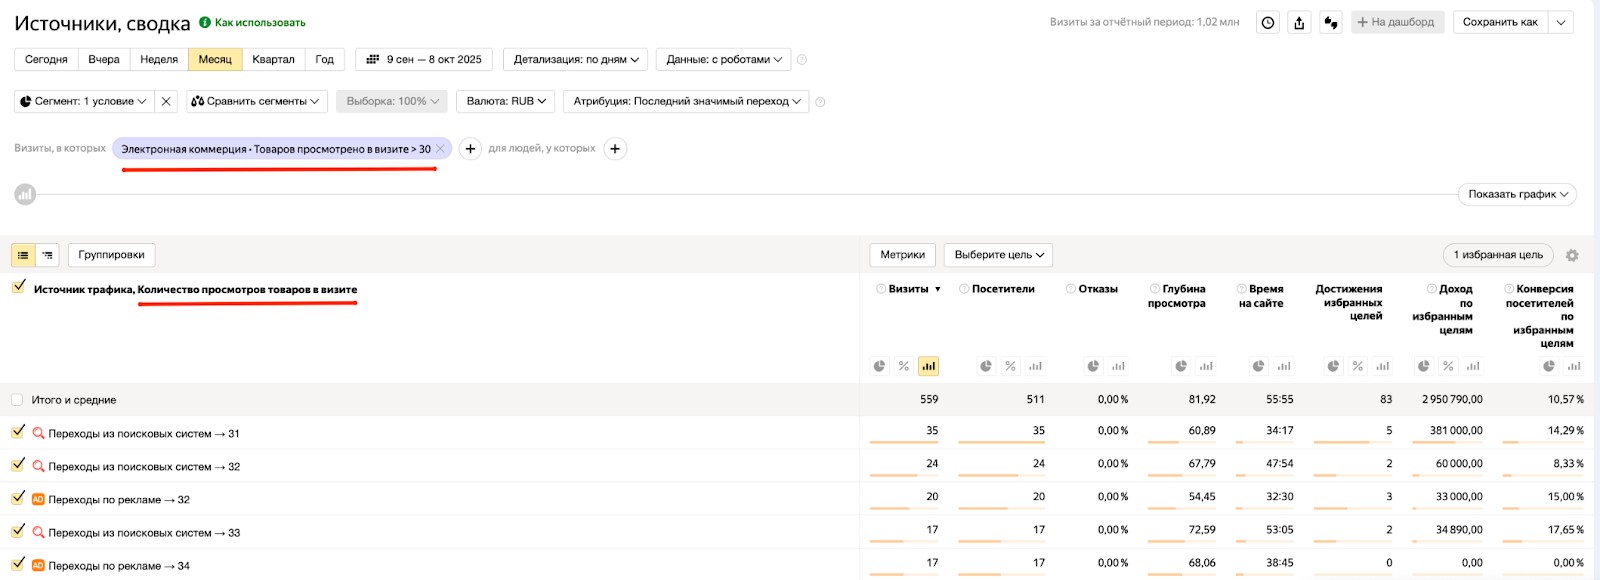Expand the Показать график control
Viewport: 1600px width, 580px height.
[x=1517, y=194]
